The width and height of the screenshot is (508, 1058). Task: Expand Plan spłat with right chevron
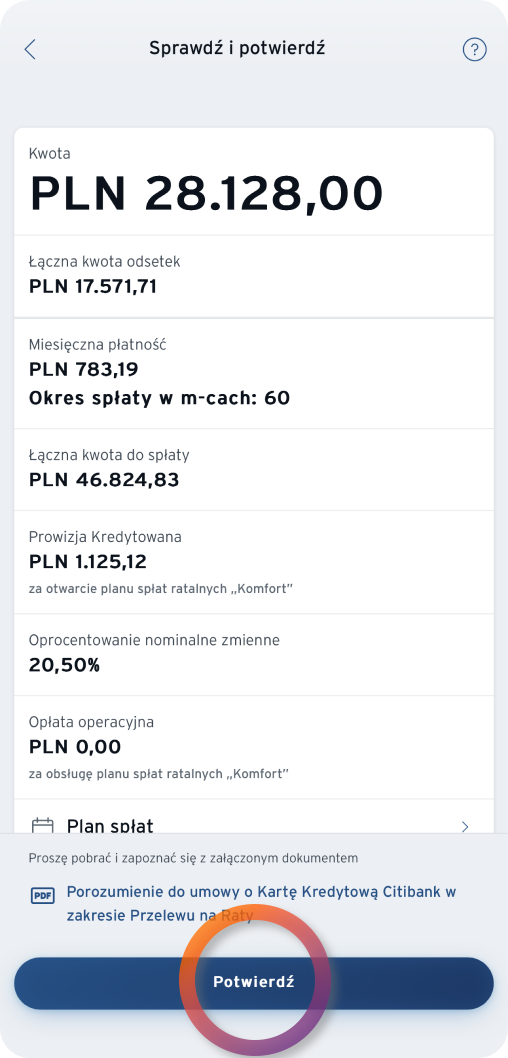(465, 826)
